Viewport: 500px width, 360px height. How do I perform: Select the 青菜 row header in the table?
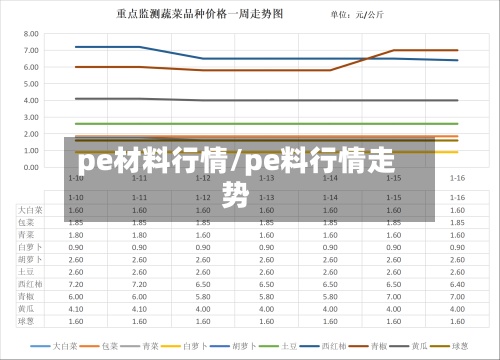pos(26,235)
